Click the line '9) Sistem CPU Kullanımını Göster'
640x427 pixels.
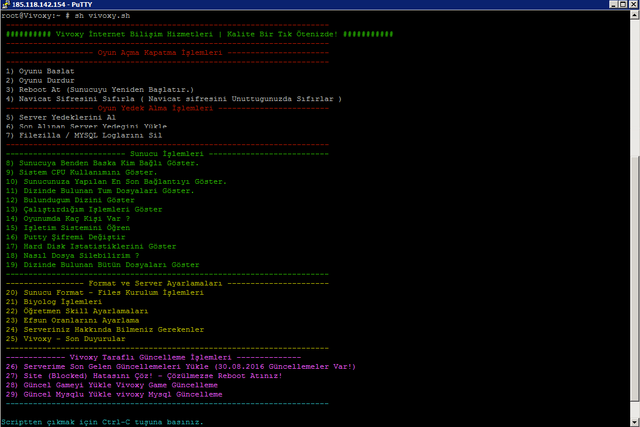[81, 172]
